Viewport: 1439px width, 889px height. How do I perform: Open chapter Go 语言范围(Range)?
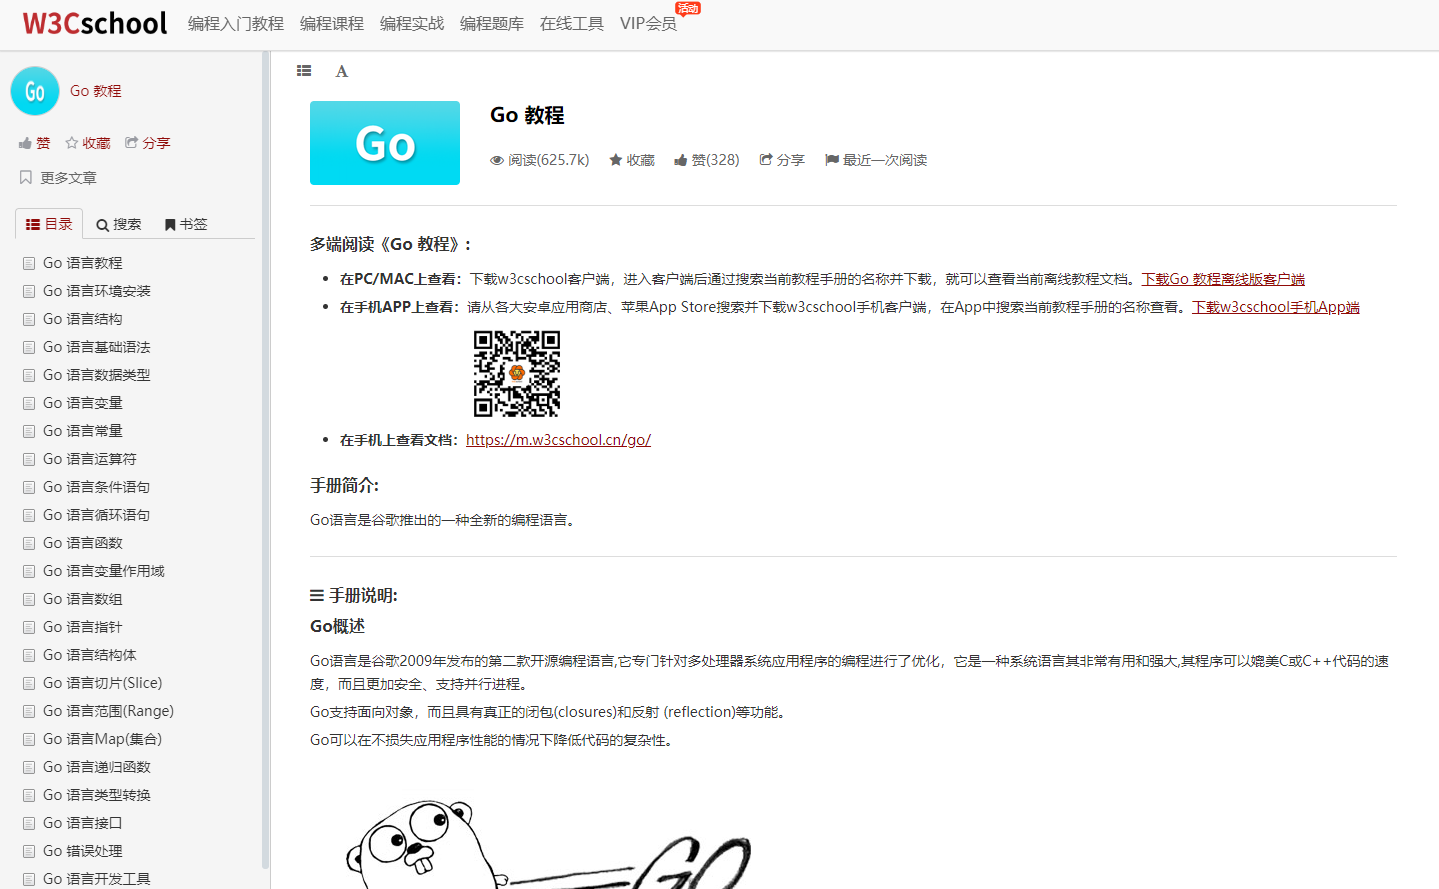109,711
